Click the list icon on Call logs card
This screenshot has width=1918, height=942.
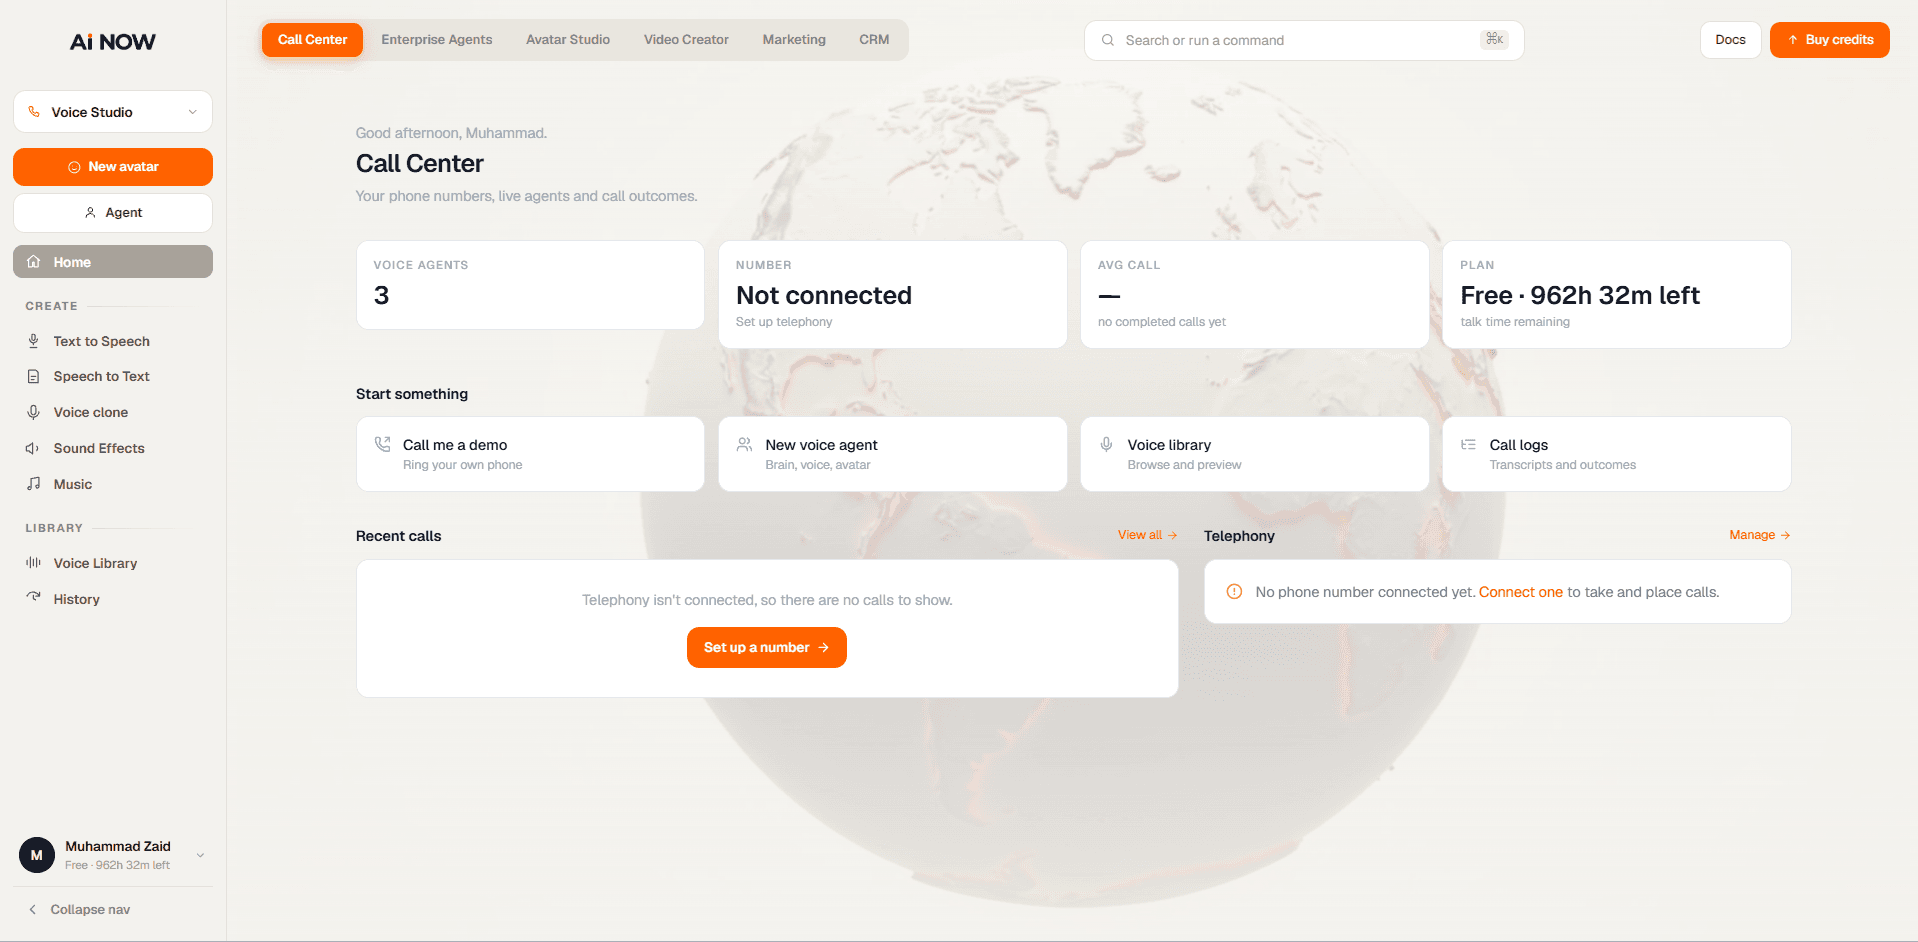[1468, 444]
